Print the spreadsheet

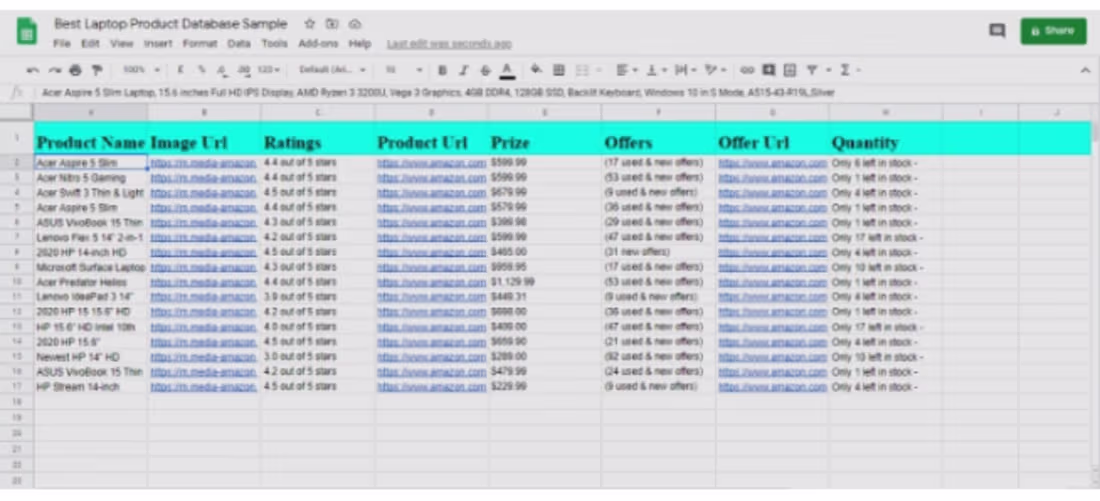pyautogui.click(x=75, y=70)
